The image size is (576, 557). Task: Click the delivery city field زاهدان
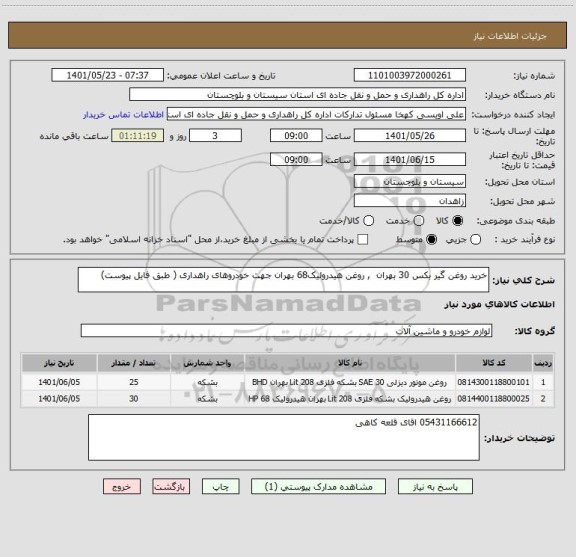[x=410, y=201]
